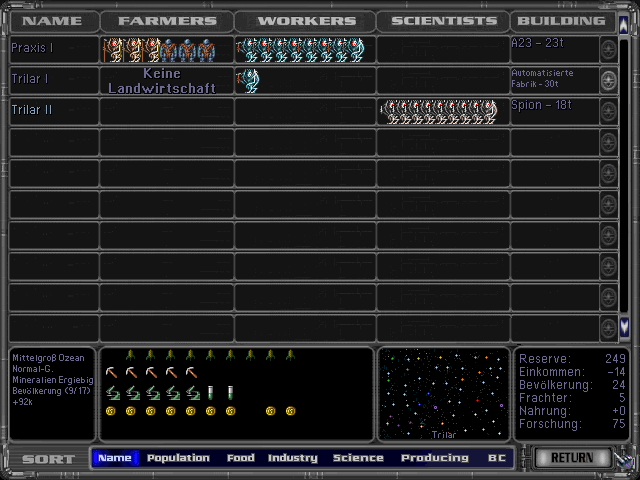
Task: Select the first farmer in Praxis I
Action: 109,49
